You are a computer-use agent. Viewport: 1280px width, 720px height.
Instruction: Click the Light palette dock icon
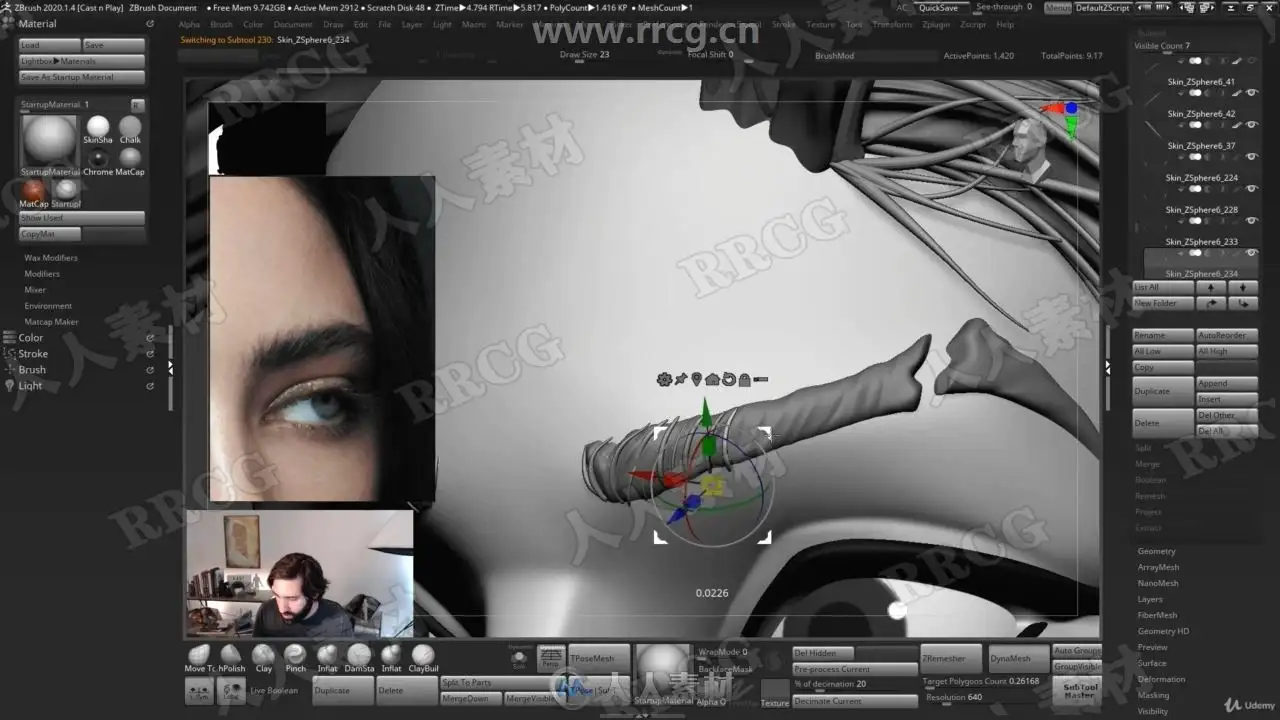(10, 386)
